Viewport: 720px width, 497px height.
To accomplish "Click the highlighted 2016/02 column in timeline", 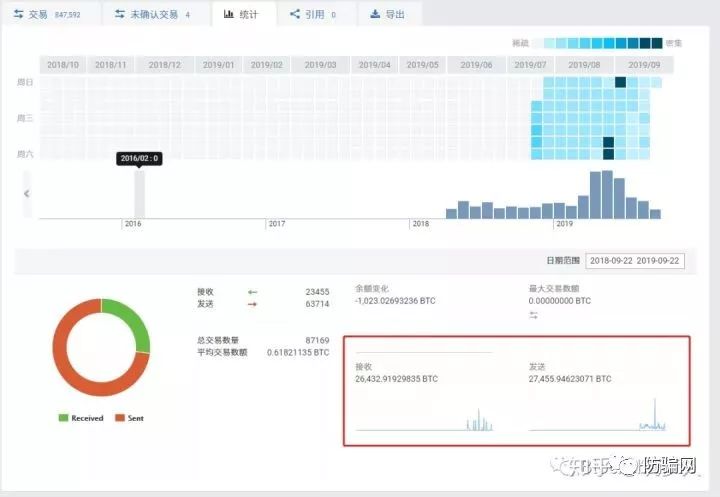I will 139,194.
